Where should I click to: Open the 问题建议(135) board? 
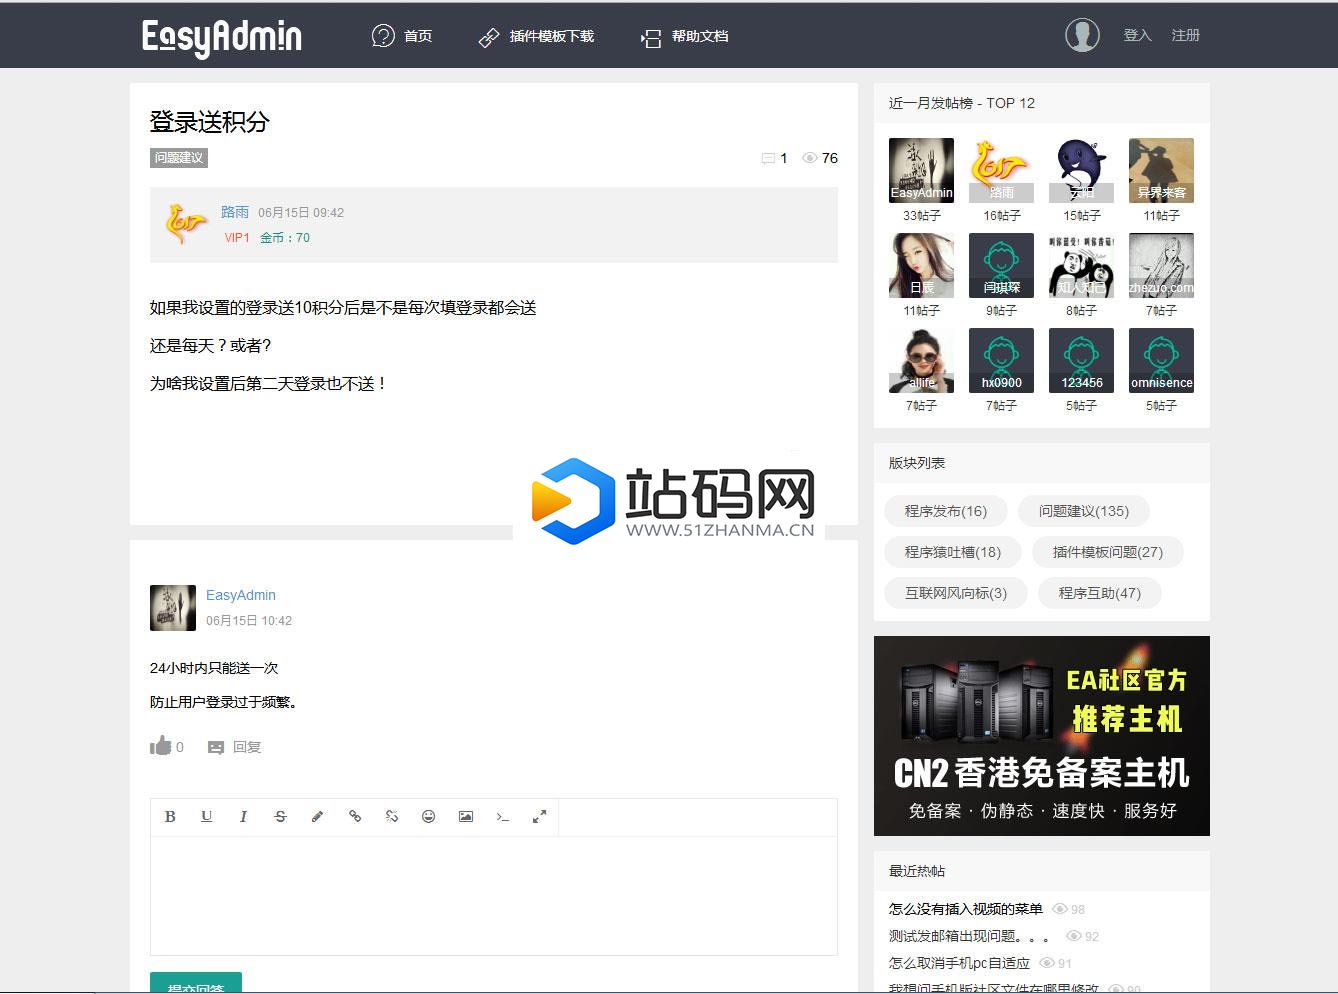click(x=1083, y=511)
